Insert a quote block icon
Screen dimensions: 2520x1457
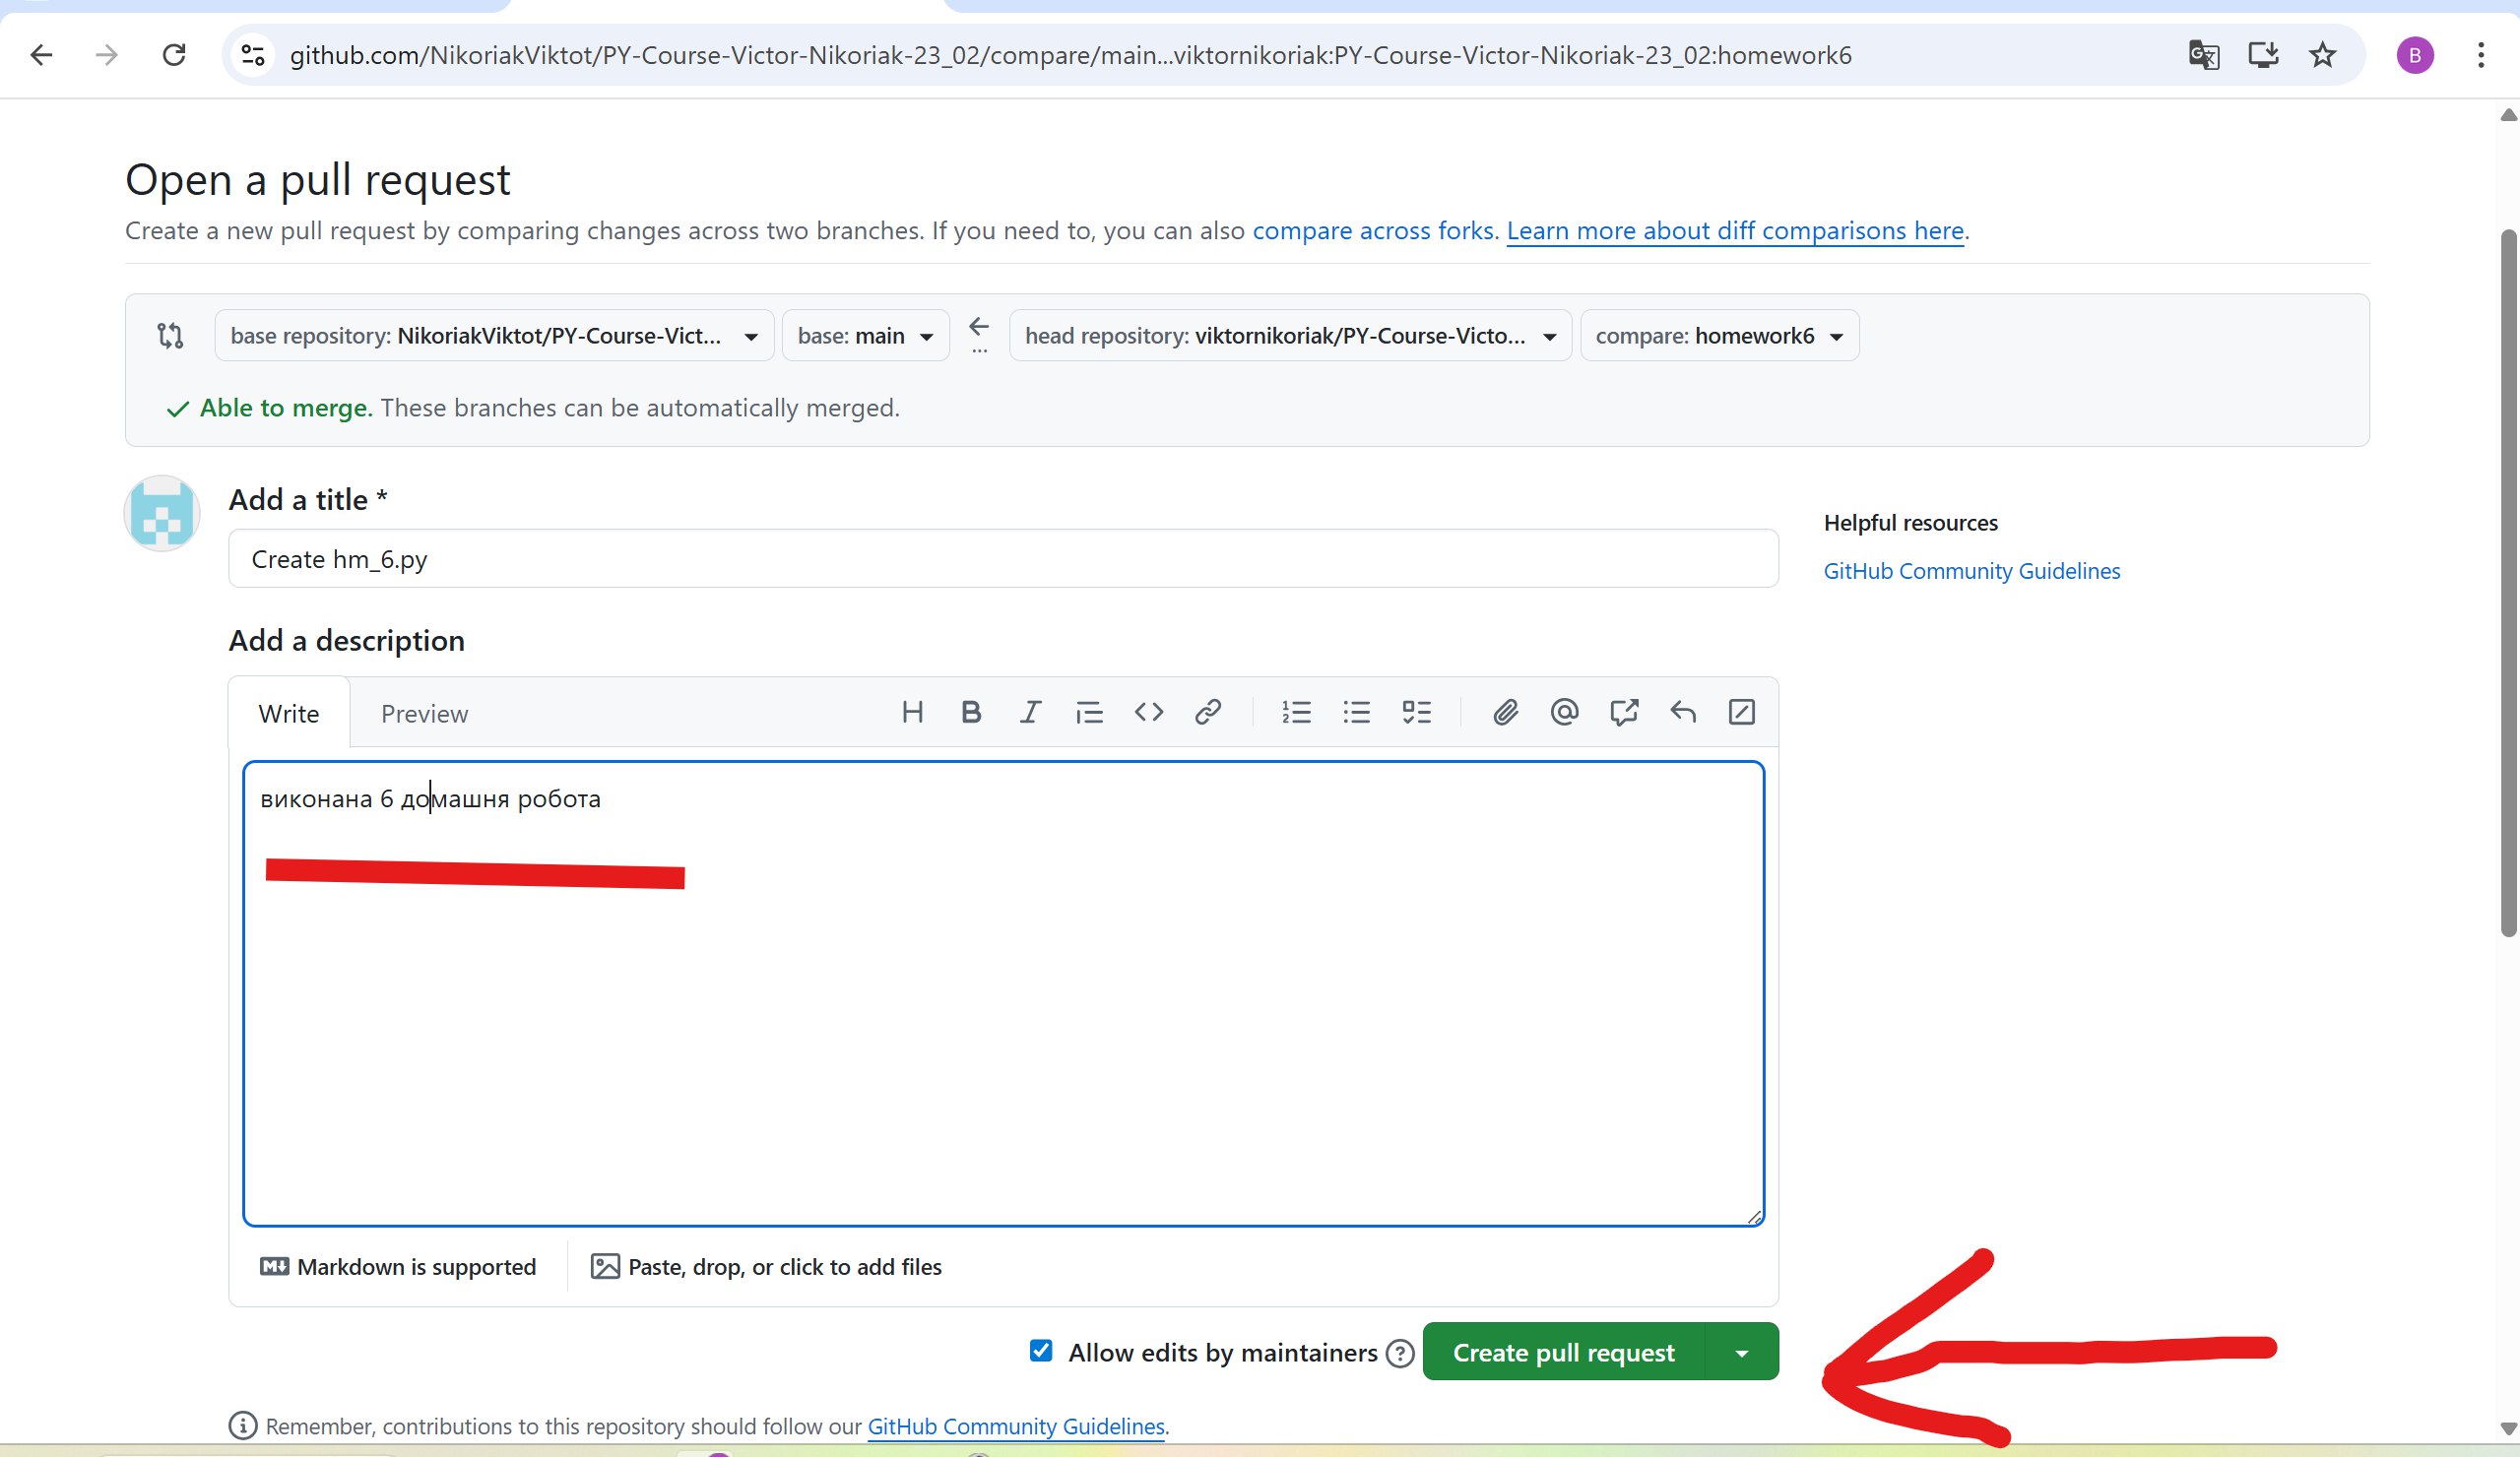click(x=1089, y=712)
